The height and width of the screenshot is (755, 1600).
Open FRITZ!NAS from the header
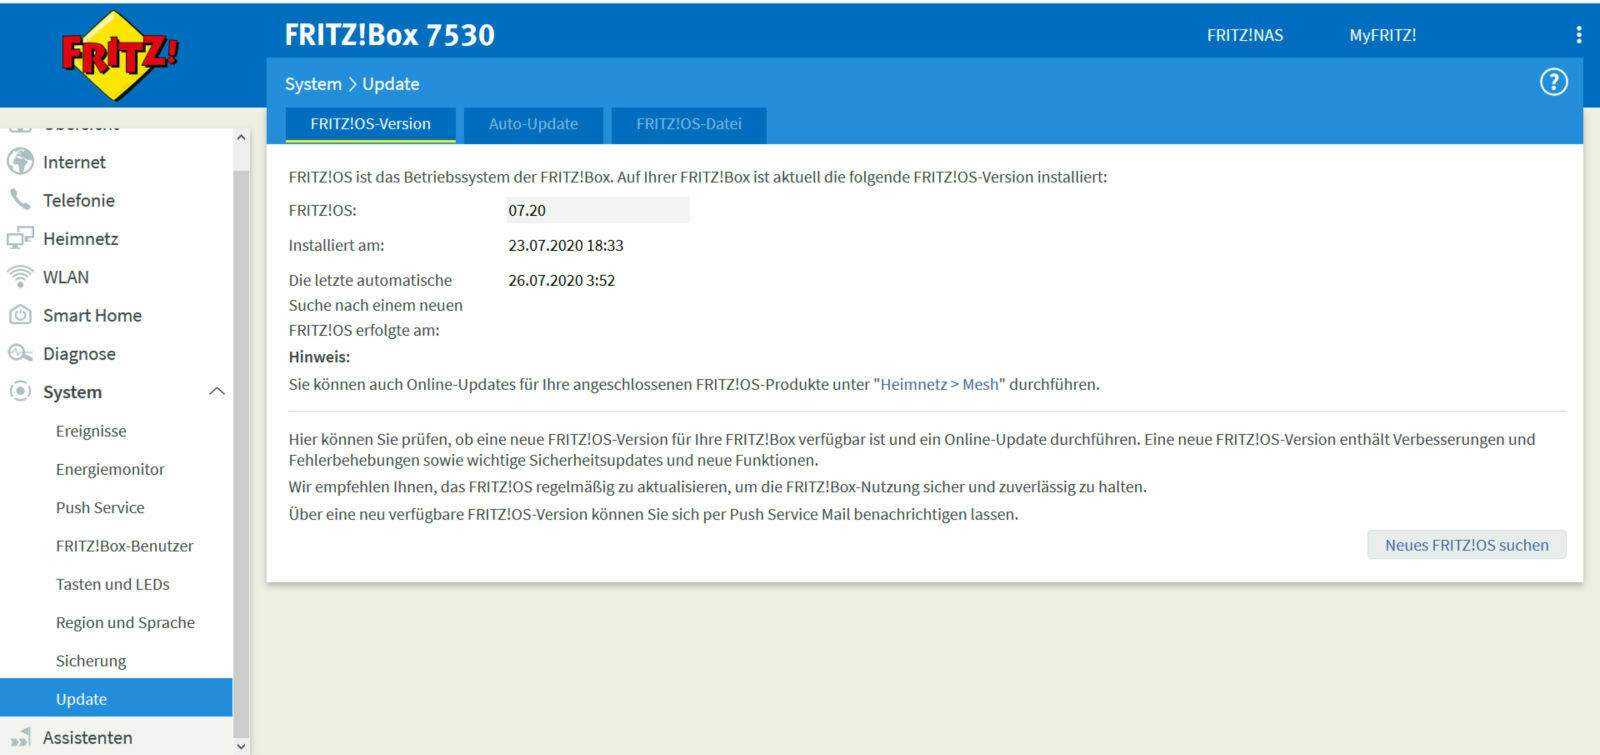[1244, 35]
